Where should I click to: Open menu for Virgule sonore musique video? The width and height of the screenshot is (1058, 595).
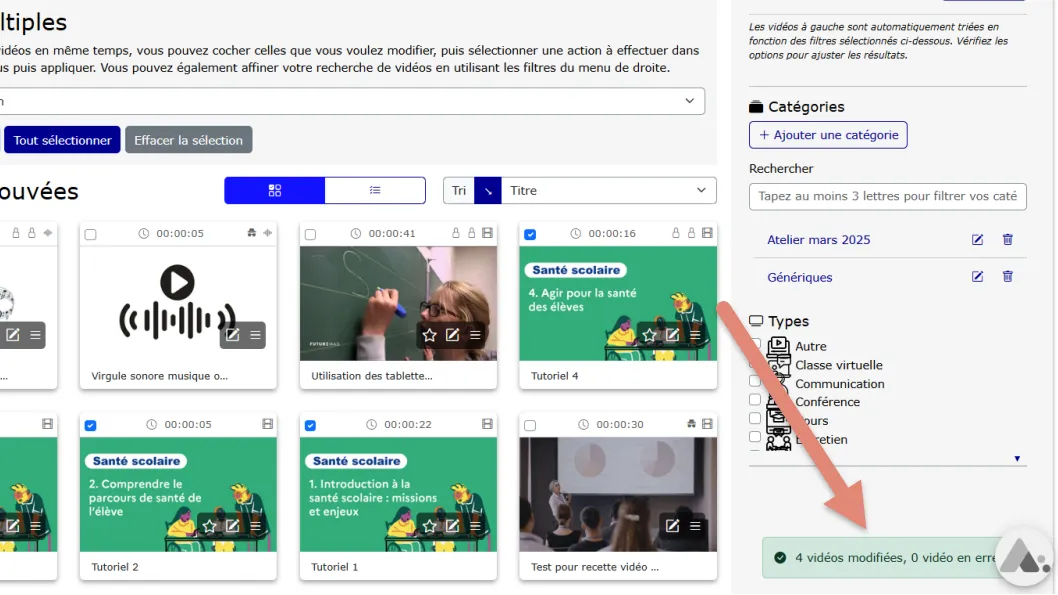coord(255,335)
